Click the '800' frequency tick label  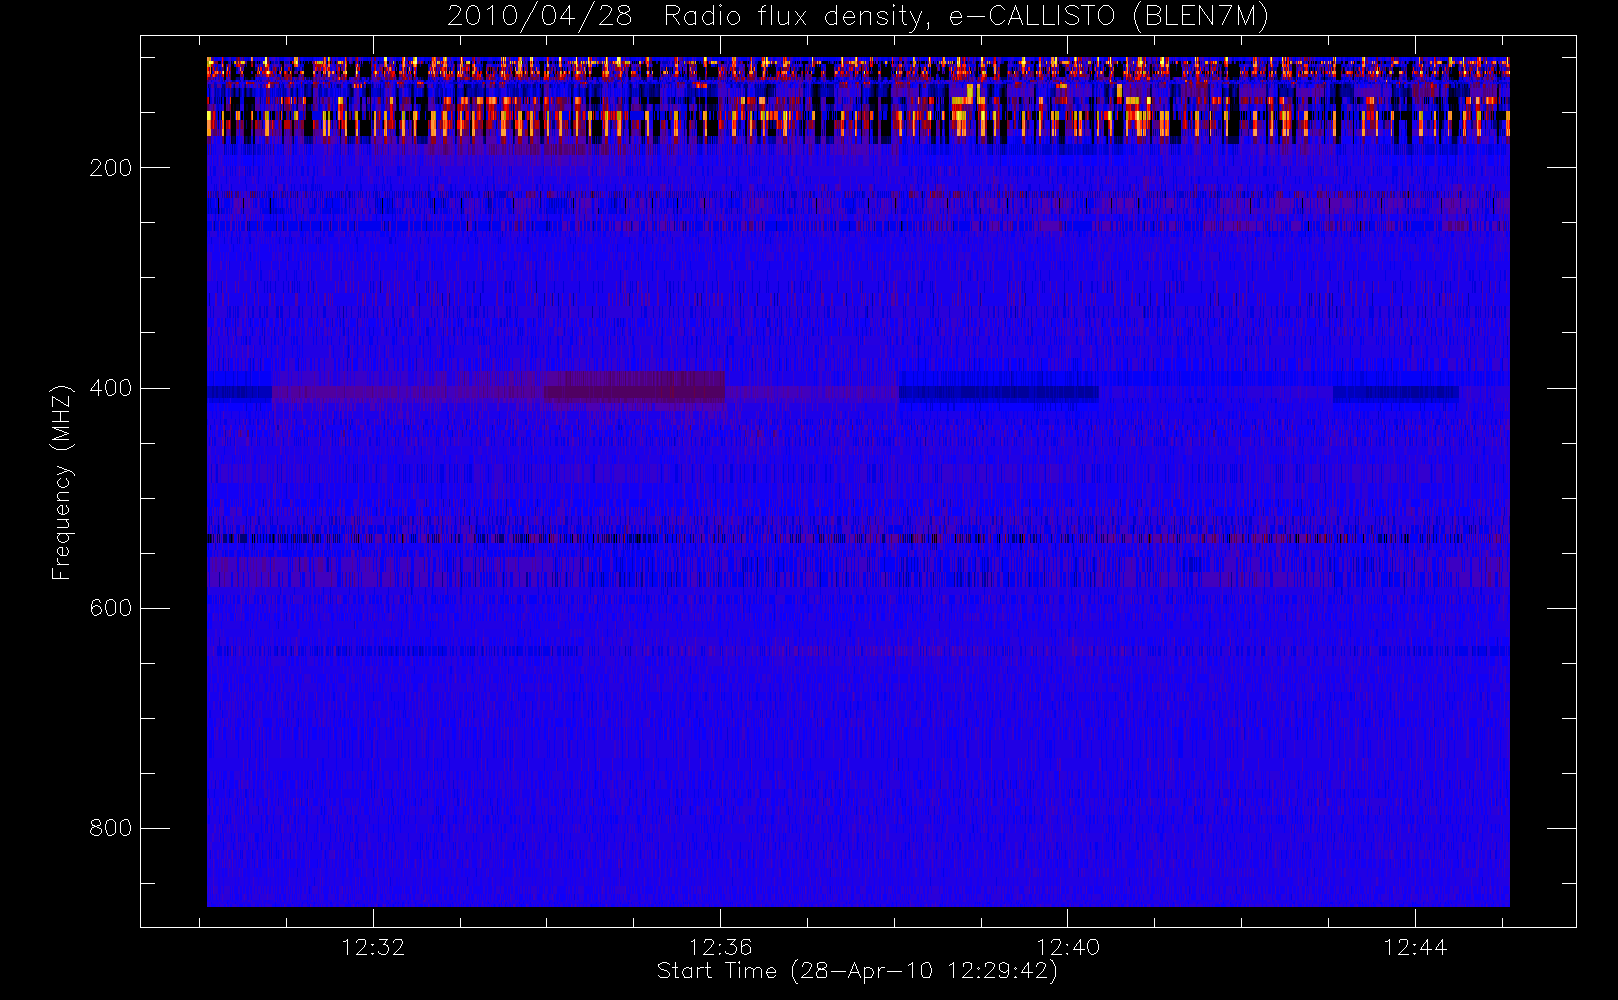(111, 828)
